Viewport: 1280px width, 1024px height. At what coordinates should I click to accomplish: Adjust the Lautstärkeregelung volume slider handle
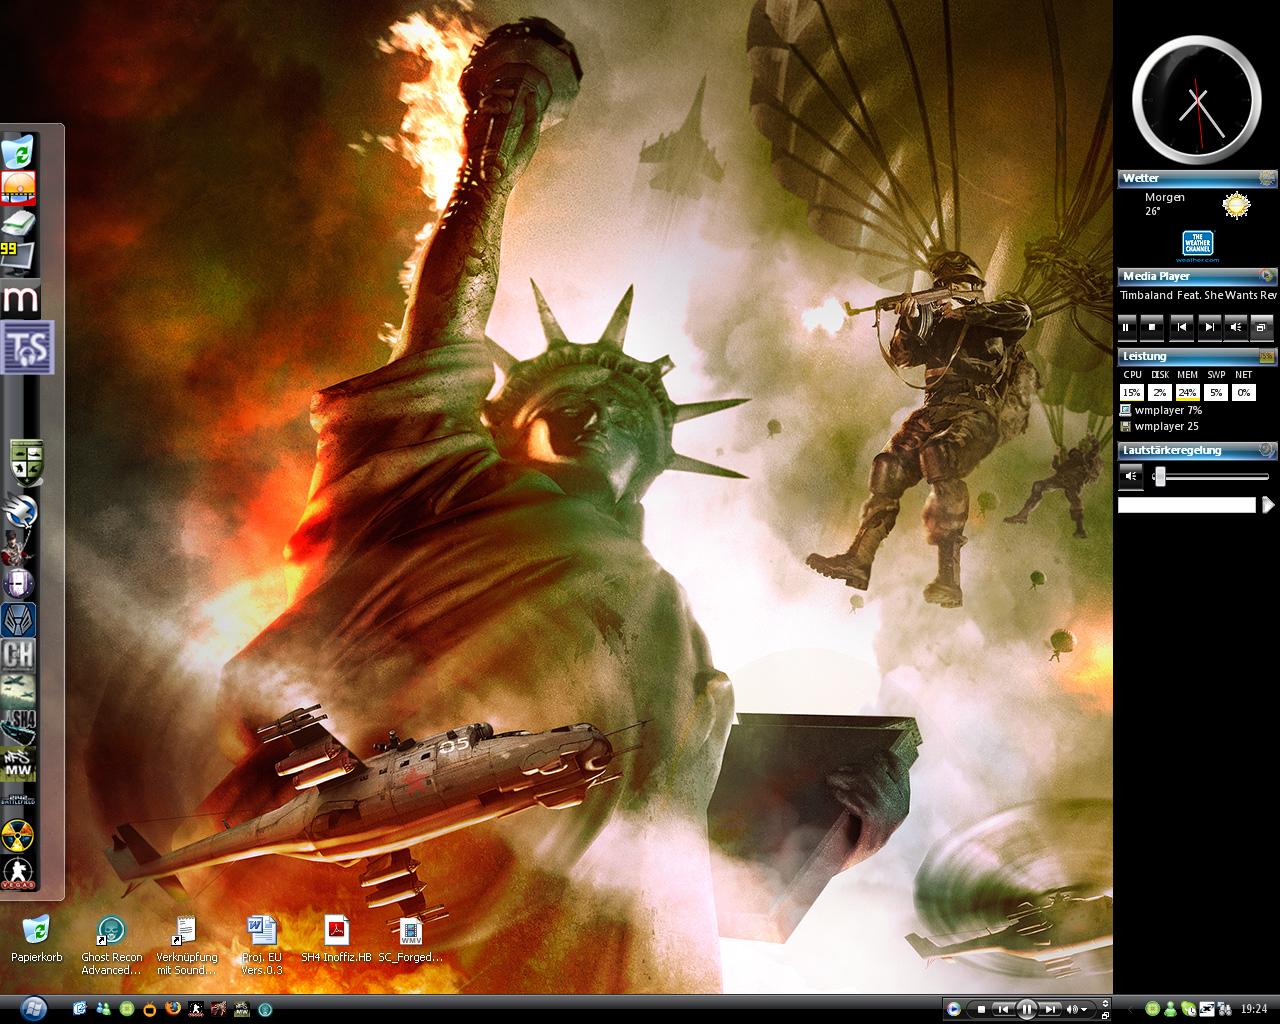click(1160, 477)
